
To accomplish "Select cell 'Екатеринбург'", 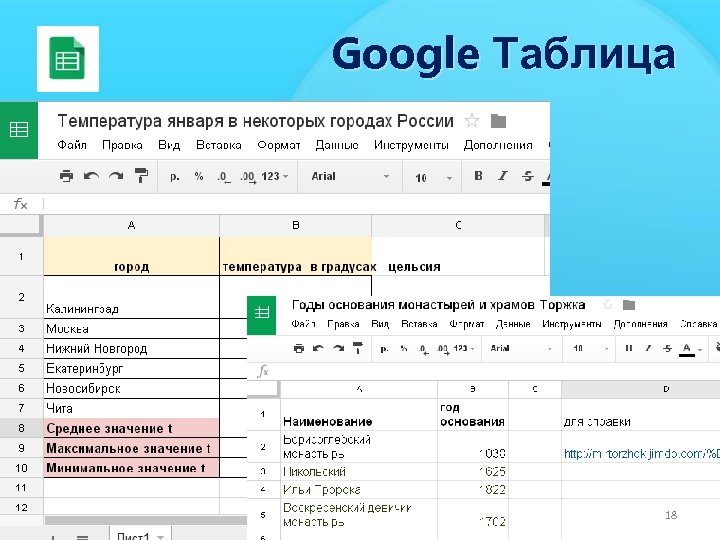I will [x=132, y=369].
